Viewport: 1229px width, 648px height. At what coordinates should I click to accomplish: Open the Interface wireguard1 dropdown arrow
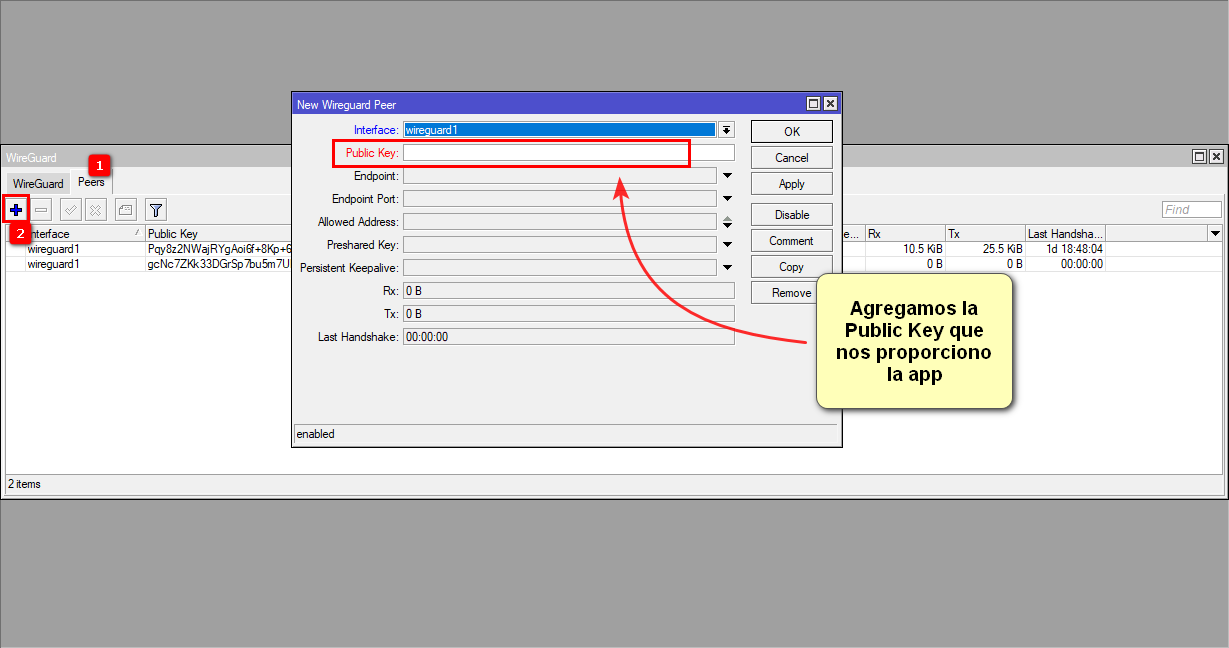pyautogui.click(x=727, y=130)
